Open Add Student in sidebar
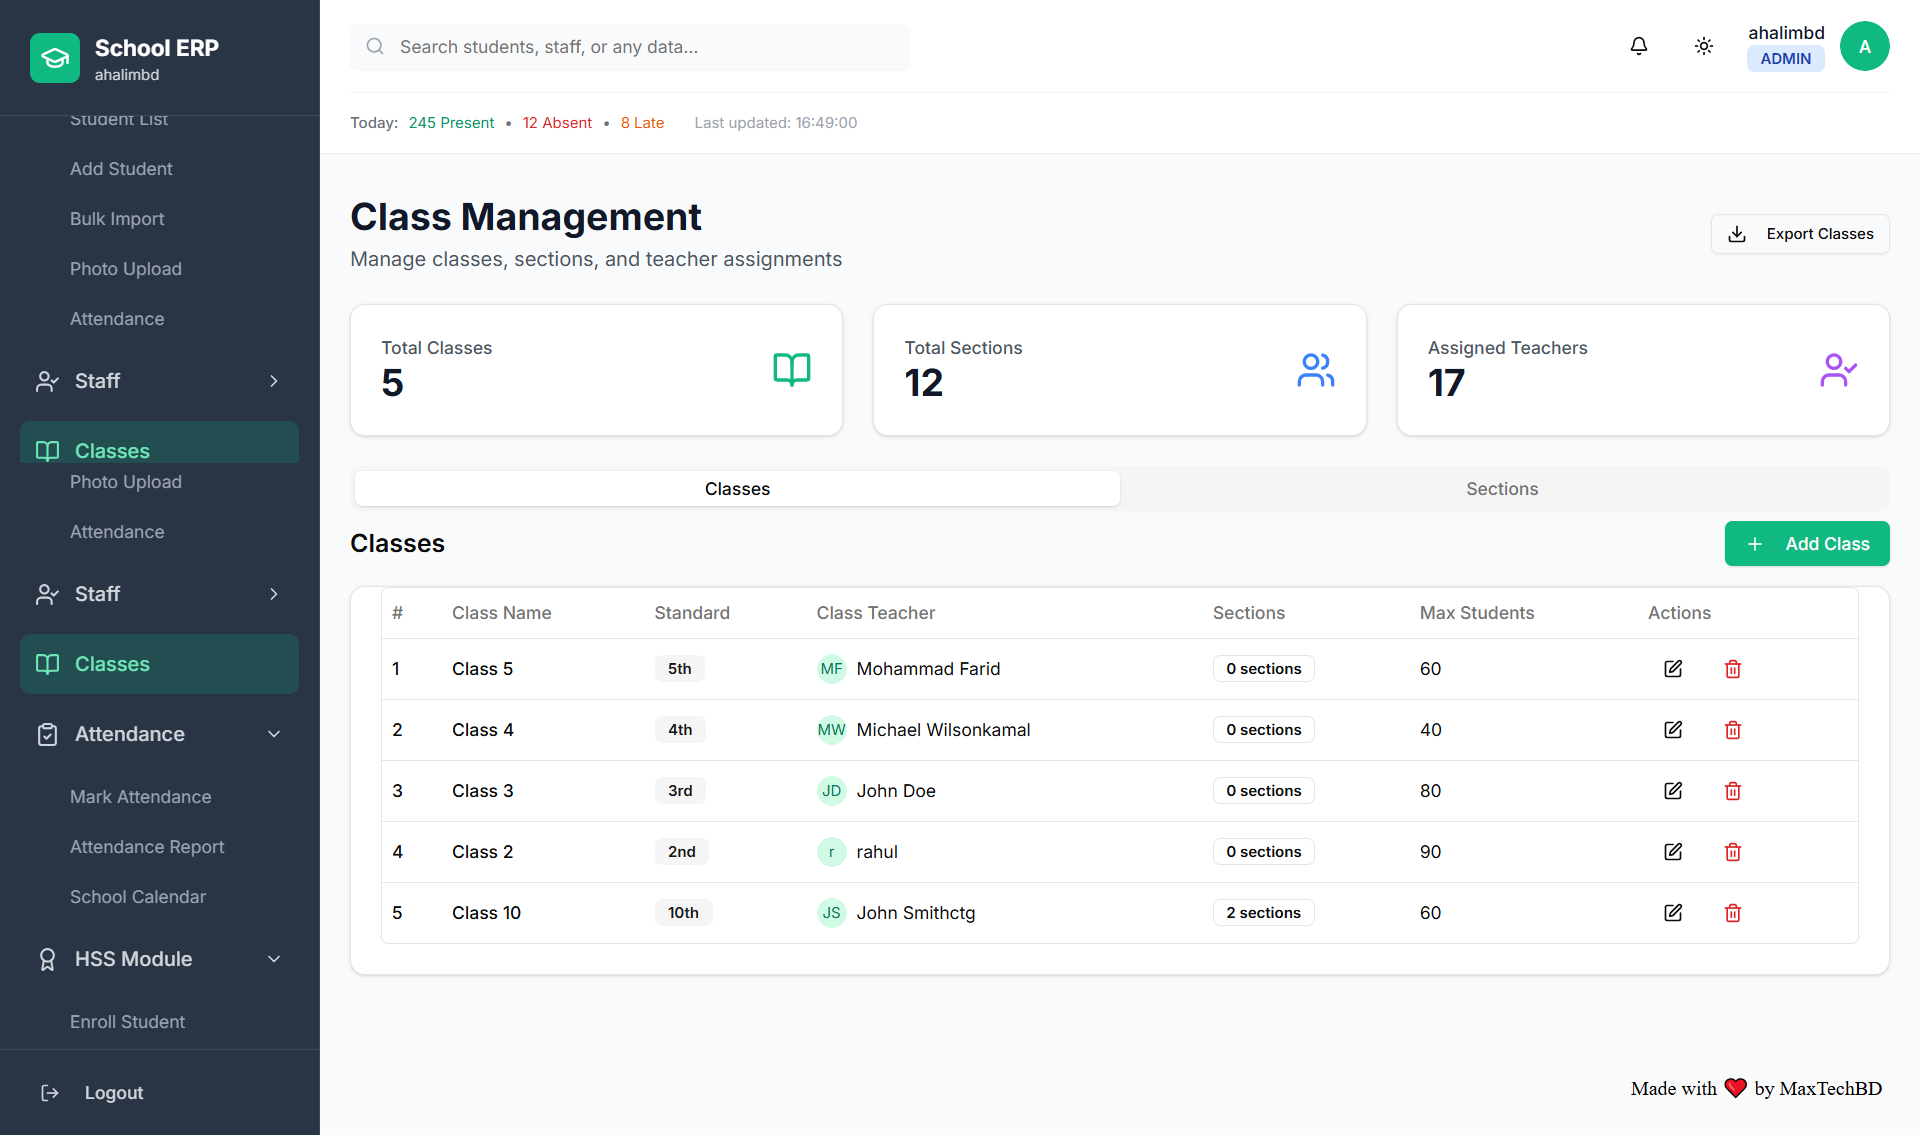 point(121,169)
